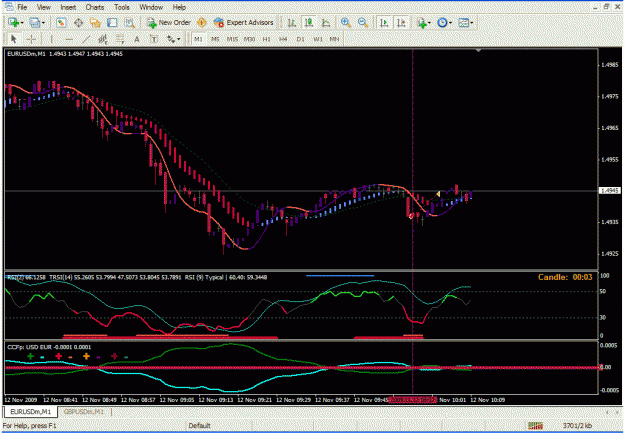Click the Profiles toolbar icon

coord(35,23)
